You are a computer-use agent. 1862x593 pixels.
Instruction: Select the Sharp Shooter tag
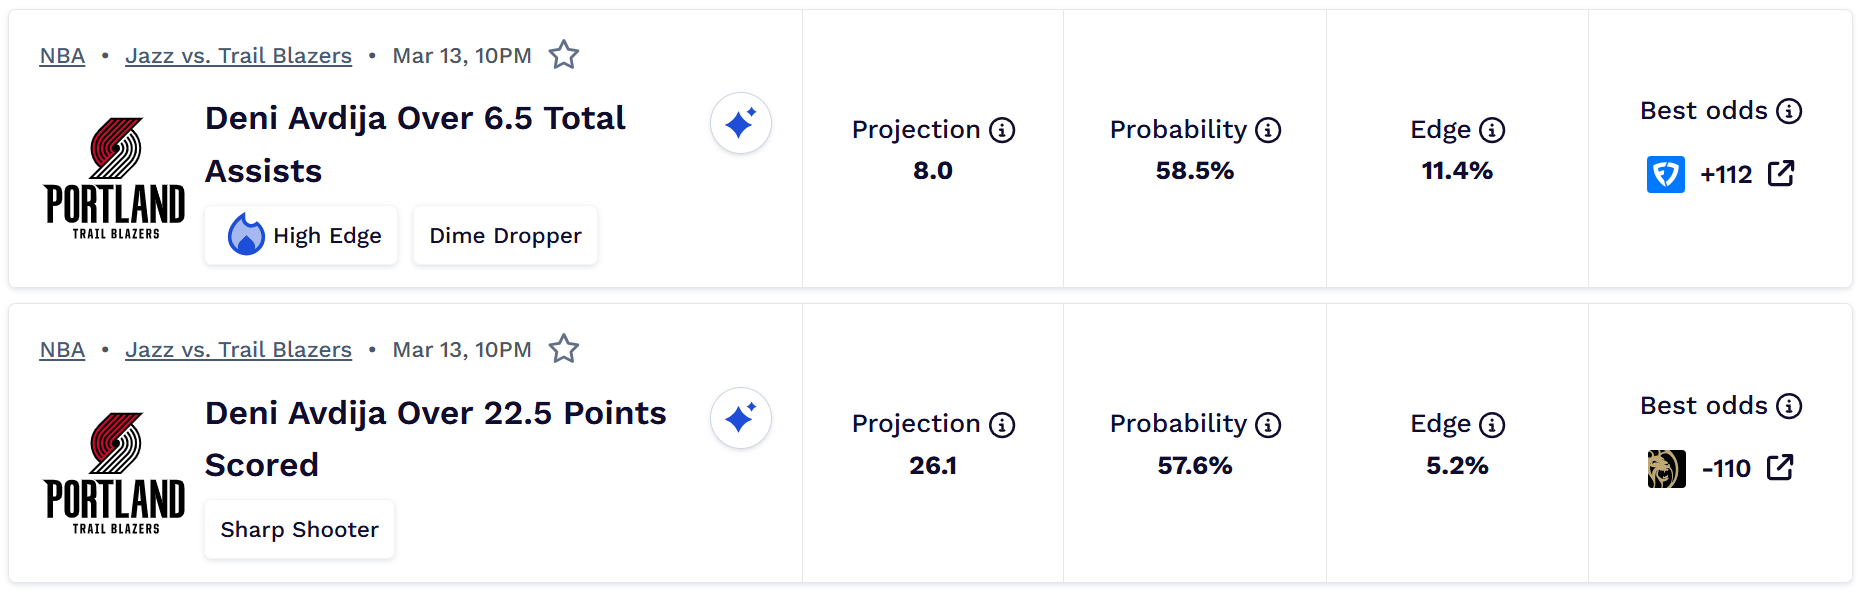(299, 530)
